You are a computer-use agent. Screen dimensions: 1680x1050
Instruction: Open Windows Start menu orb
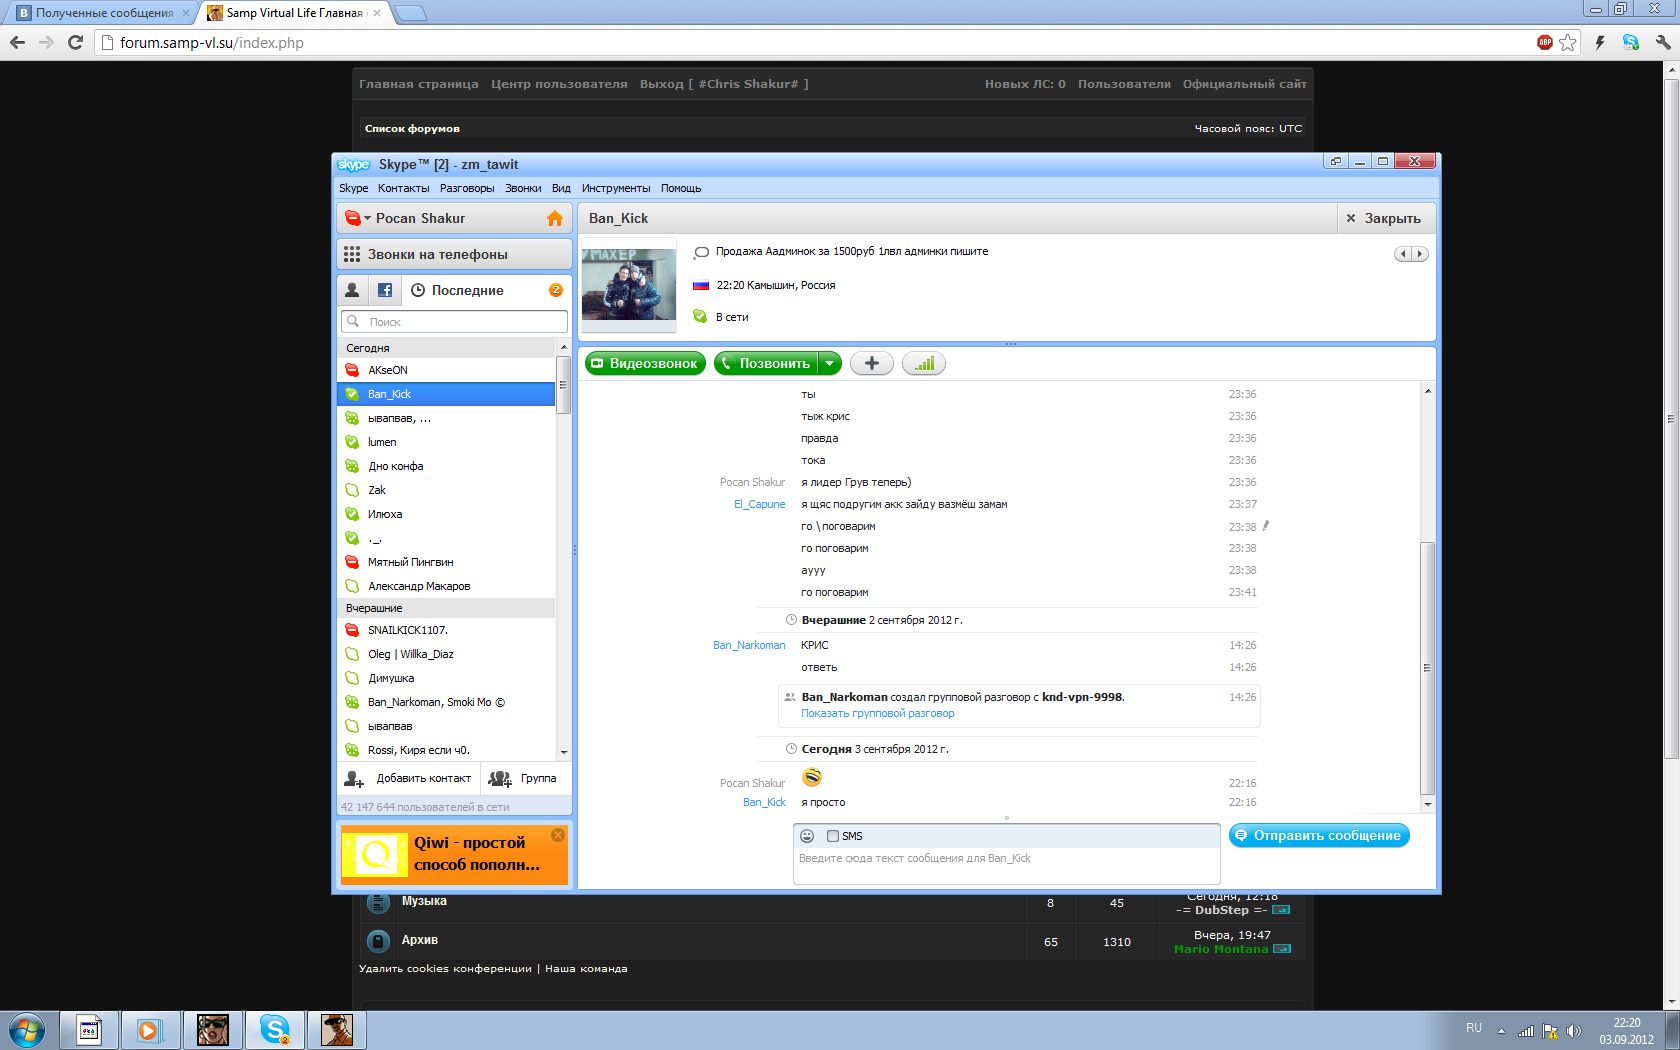(x=27, y=1029)
